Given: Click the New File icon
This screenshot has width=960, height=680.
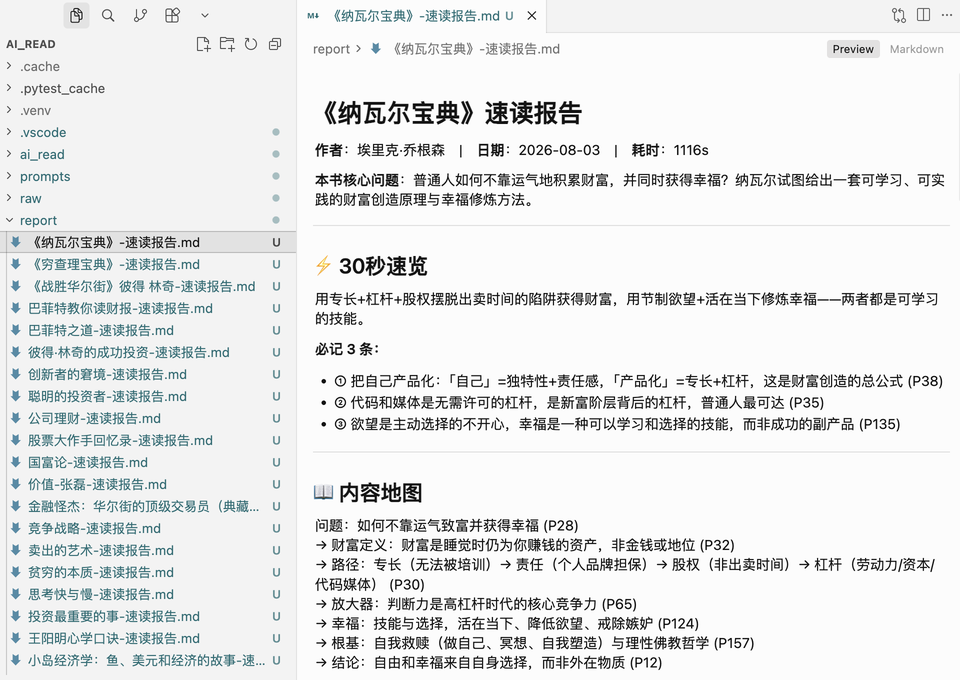Looking at the screenshot, I should (x=203, y=44).
